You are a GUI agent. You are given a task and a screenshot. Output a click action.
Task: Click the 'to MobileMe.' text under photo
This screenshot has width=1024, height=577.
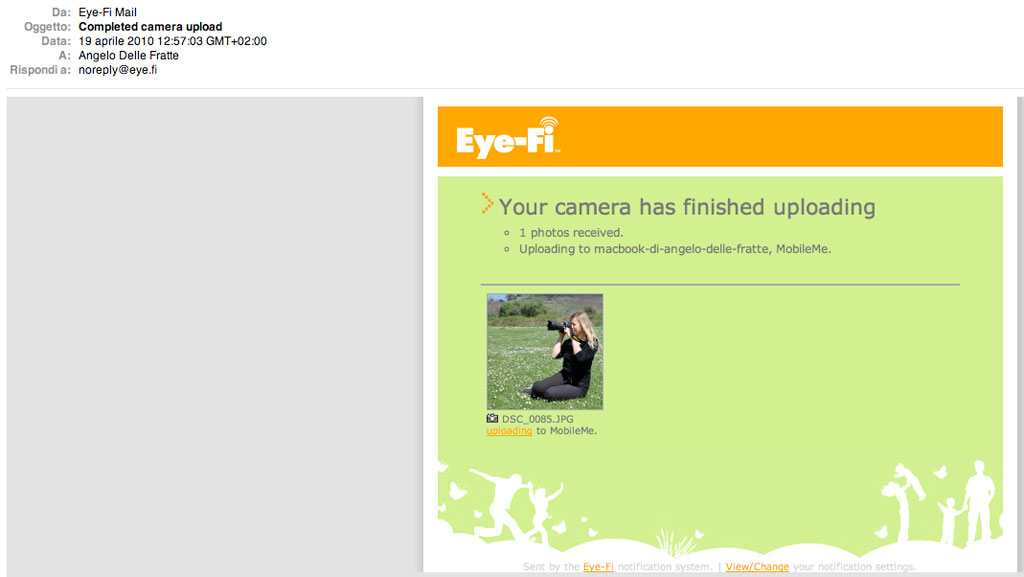566,431
